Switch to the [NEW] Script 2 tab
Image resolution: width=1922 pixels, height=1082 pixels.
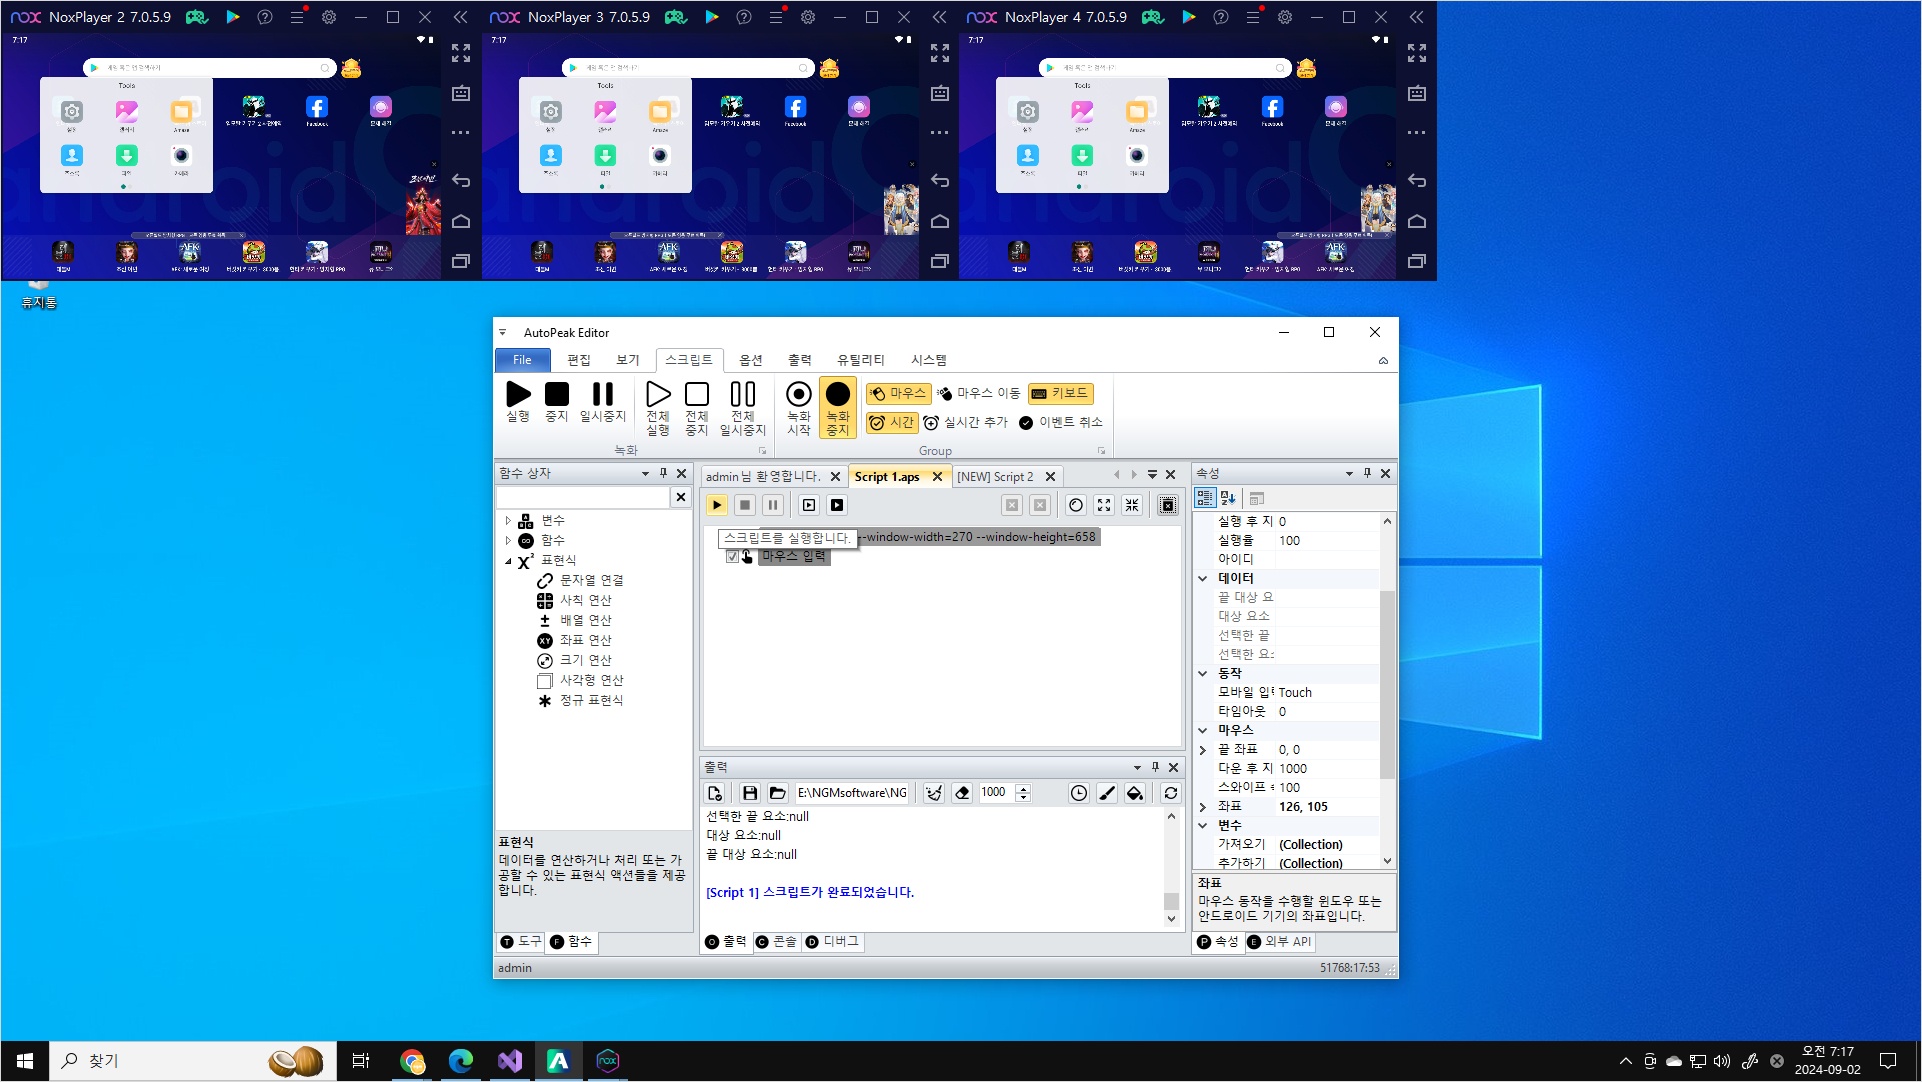coord(995,477)
